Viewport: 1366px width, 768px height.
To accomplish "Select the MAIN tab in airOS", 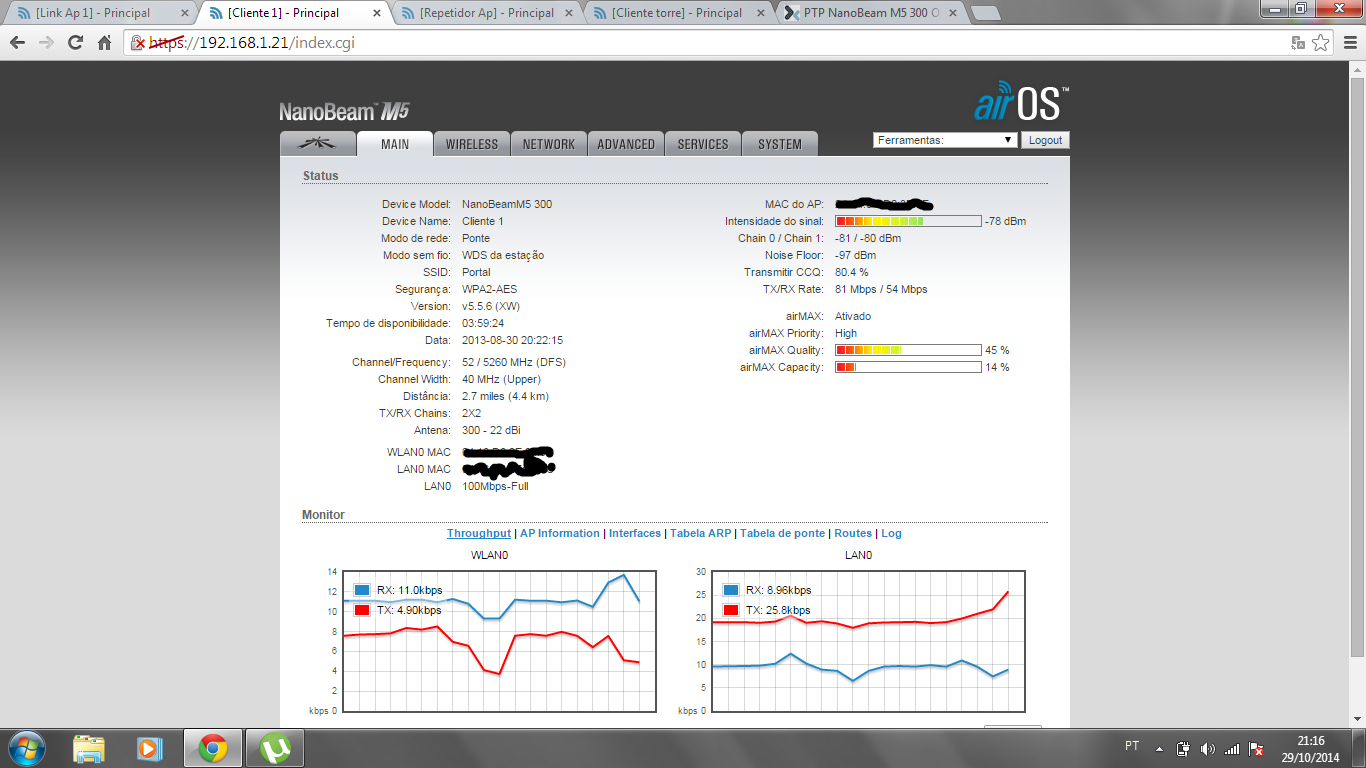I will click(395, 144).
